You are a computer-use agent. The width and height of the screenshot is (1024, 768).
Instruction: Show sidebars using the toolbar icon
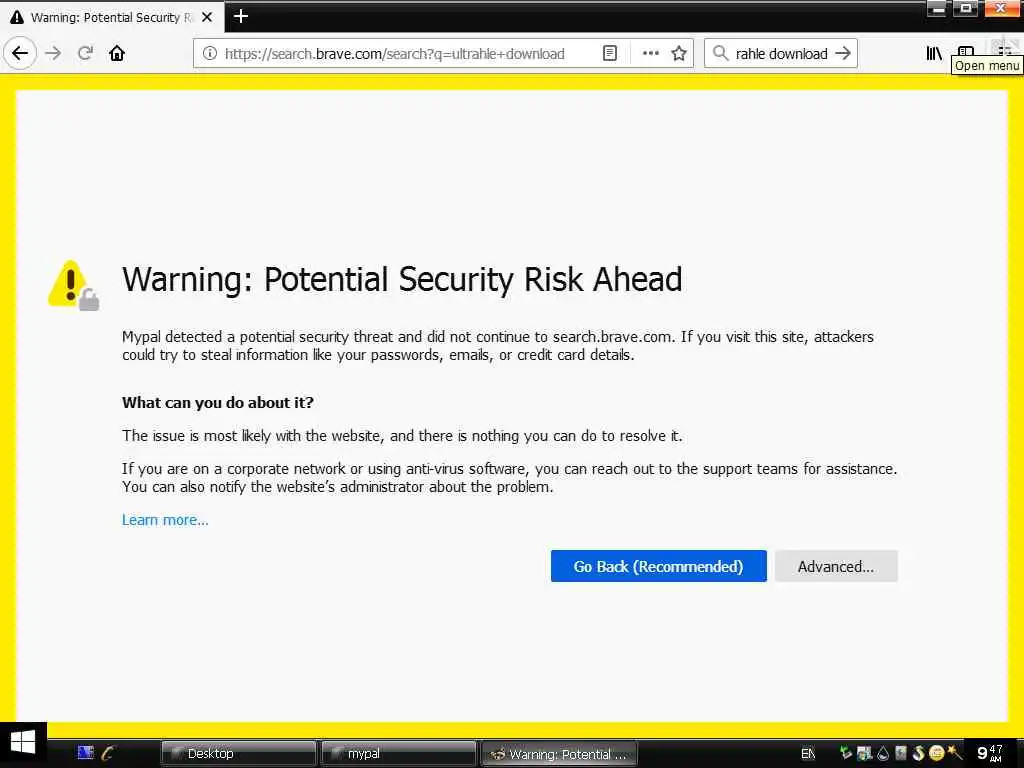point(966,51)
